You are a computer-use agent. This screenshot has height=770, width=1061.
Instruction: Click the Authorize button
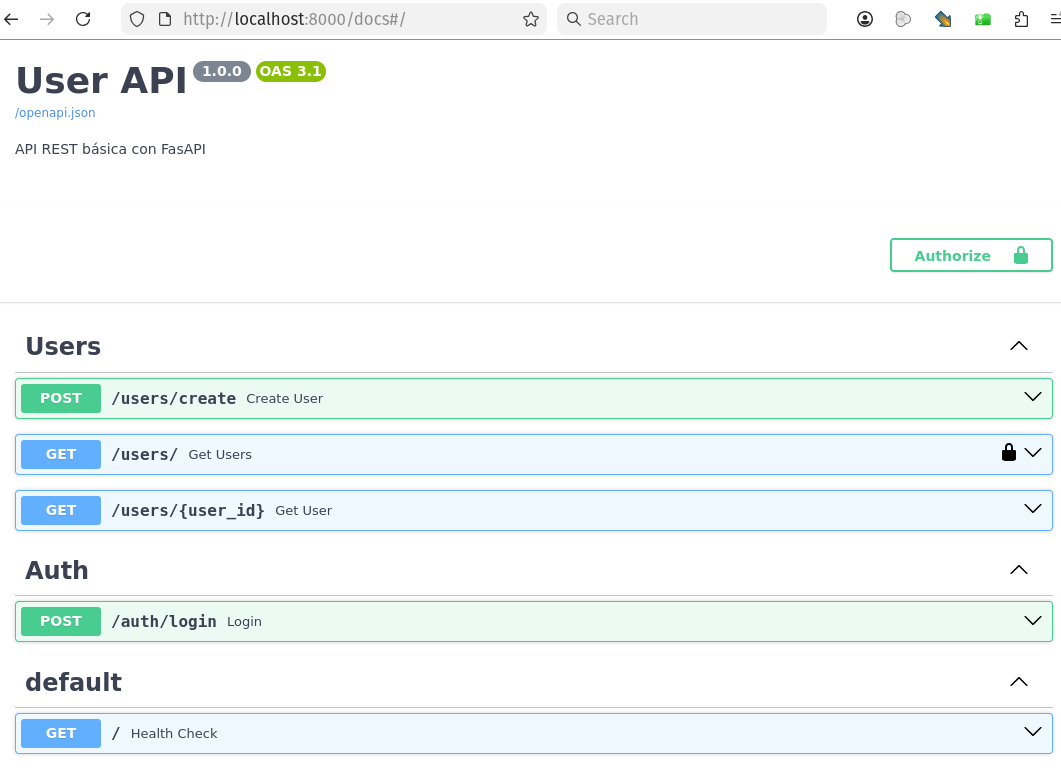(970, 255)
